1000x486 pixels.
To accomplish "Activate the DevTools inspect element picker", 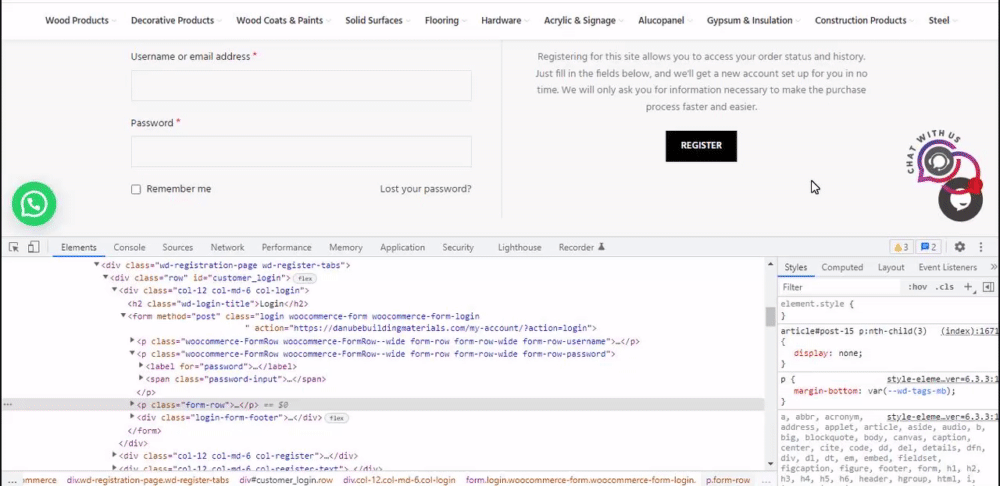I will point(13,247).
